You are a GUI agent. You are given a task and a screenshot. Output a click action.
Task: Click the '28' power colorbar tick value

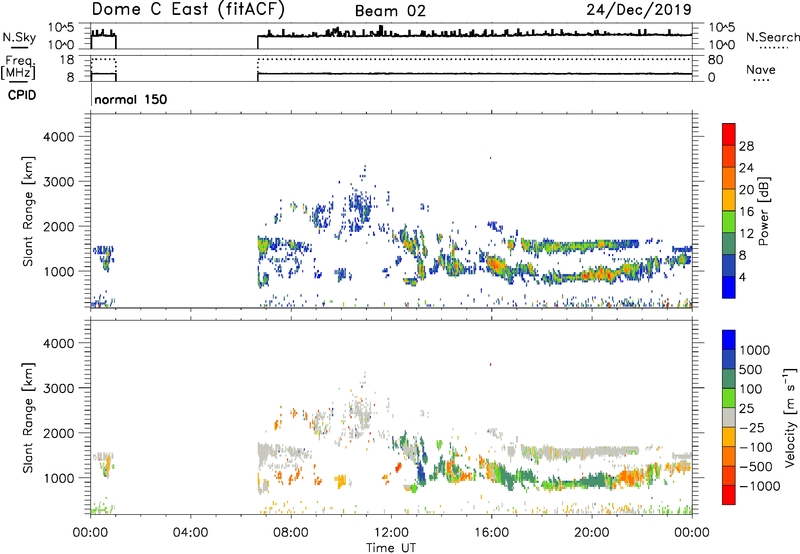click(746, 146)
